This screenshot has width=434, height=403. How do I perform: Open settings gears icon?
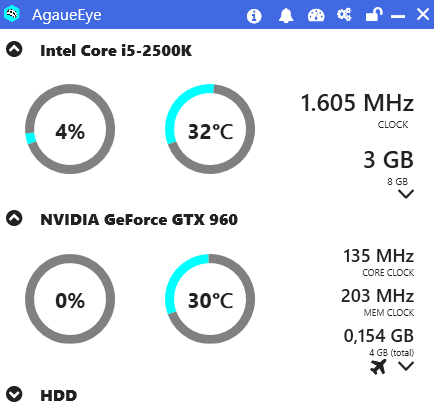(x=344, y=15)
